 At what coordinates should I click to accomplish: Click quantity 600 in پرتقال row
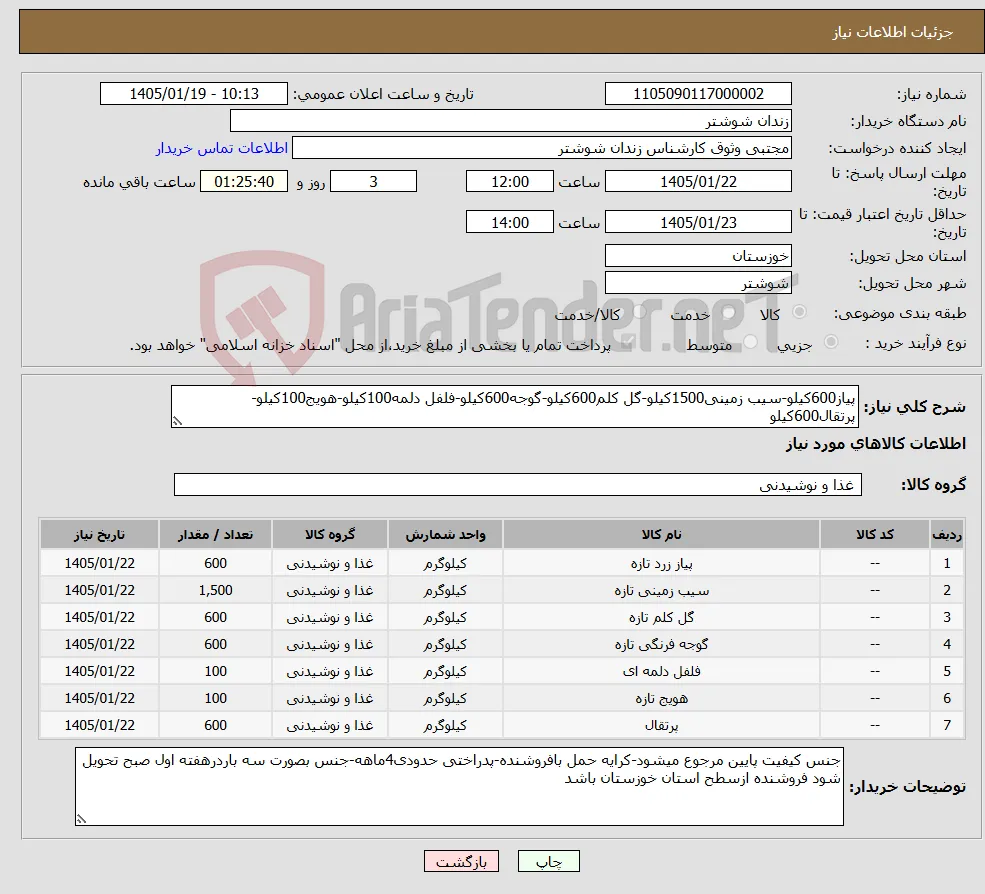pyautogui.click(x=215, y=726)
